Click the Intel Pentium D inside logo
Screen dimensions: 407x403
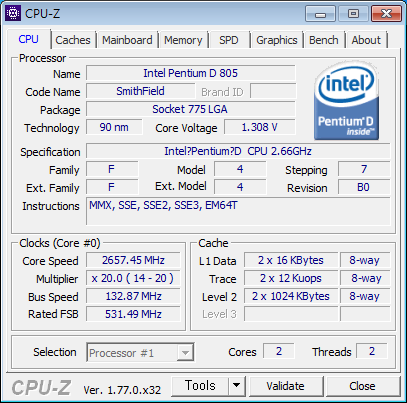[x=346, y=101]
